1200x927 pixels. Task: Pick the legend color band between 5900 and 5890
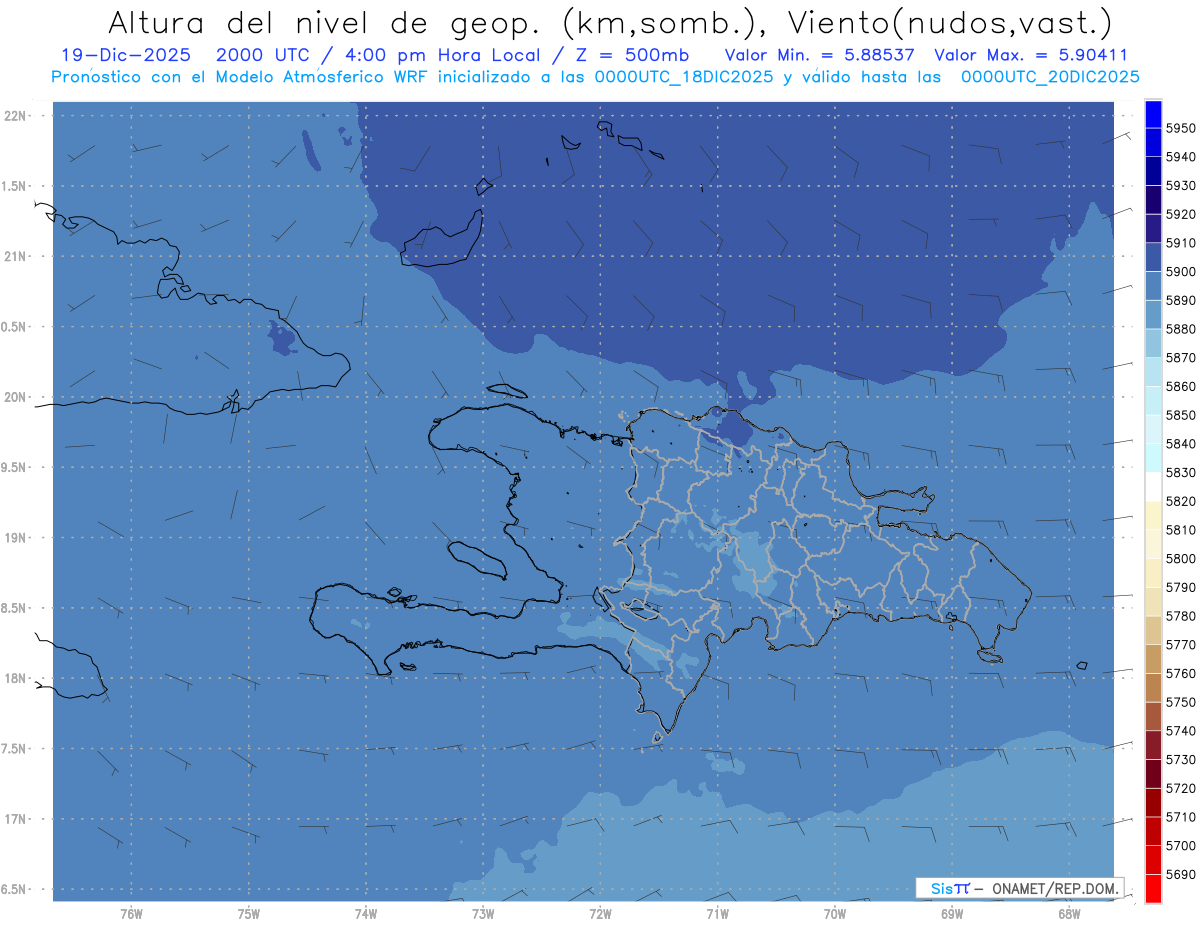pyautogui.click(x=1152, y=286)
